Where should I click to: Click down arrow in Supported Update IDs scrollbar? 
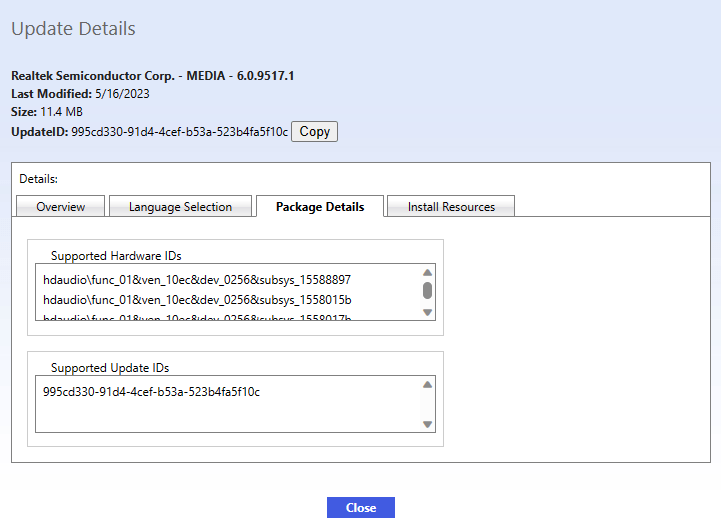tap(427, 424)
